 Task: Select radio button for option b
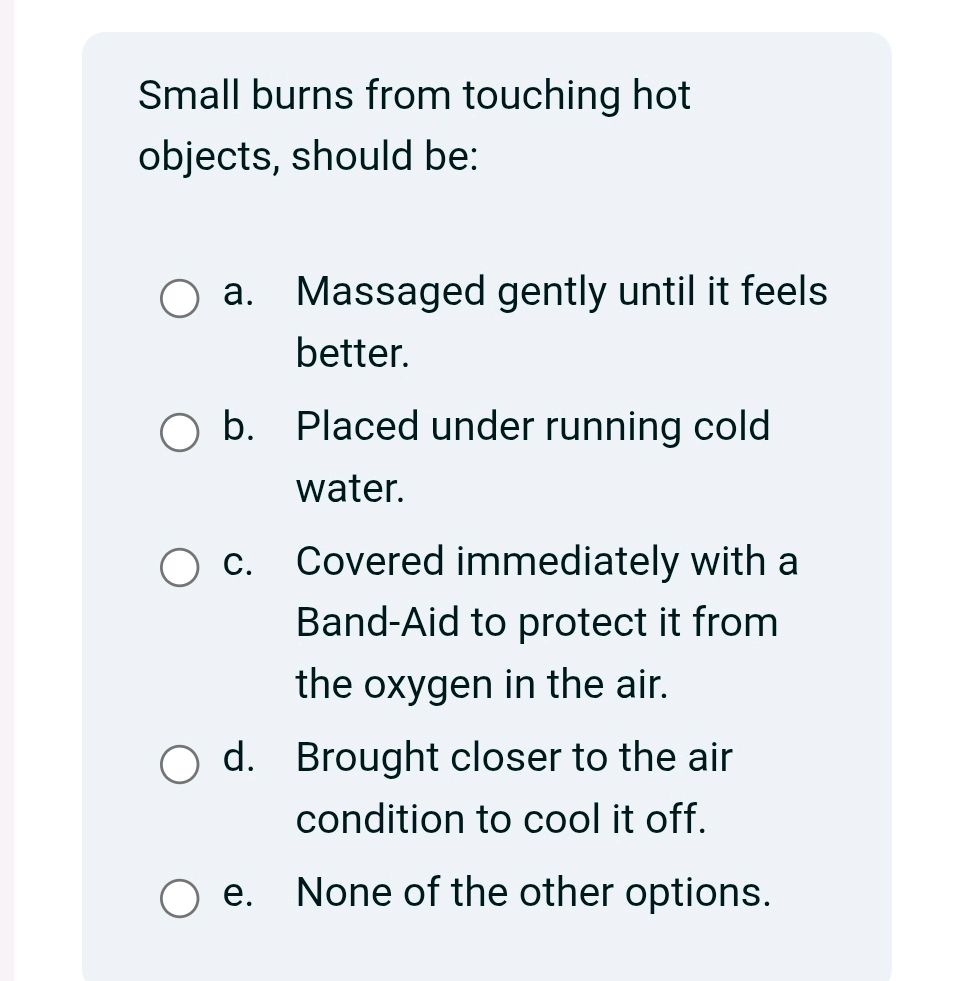[x=179, y=433]
